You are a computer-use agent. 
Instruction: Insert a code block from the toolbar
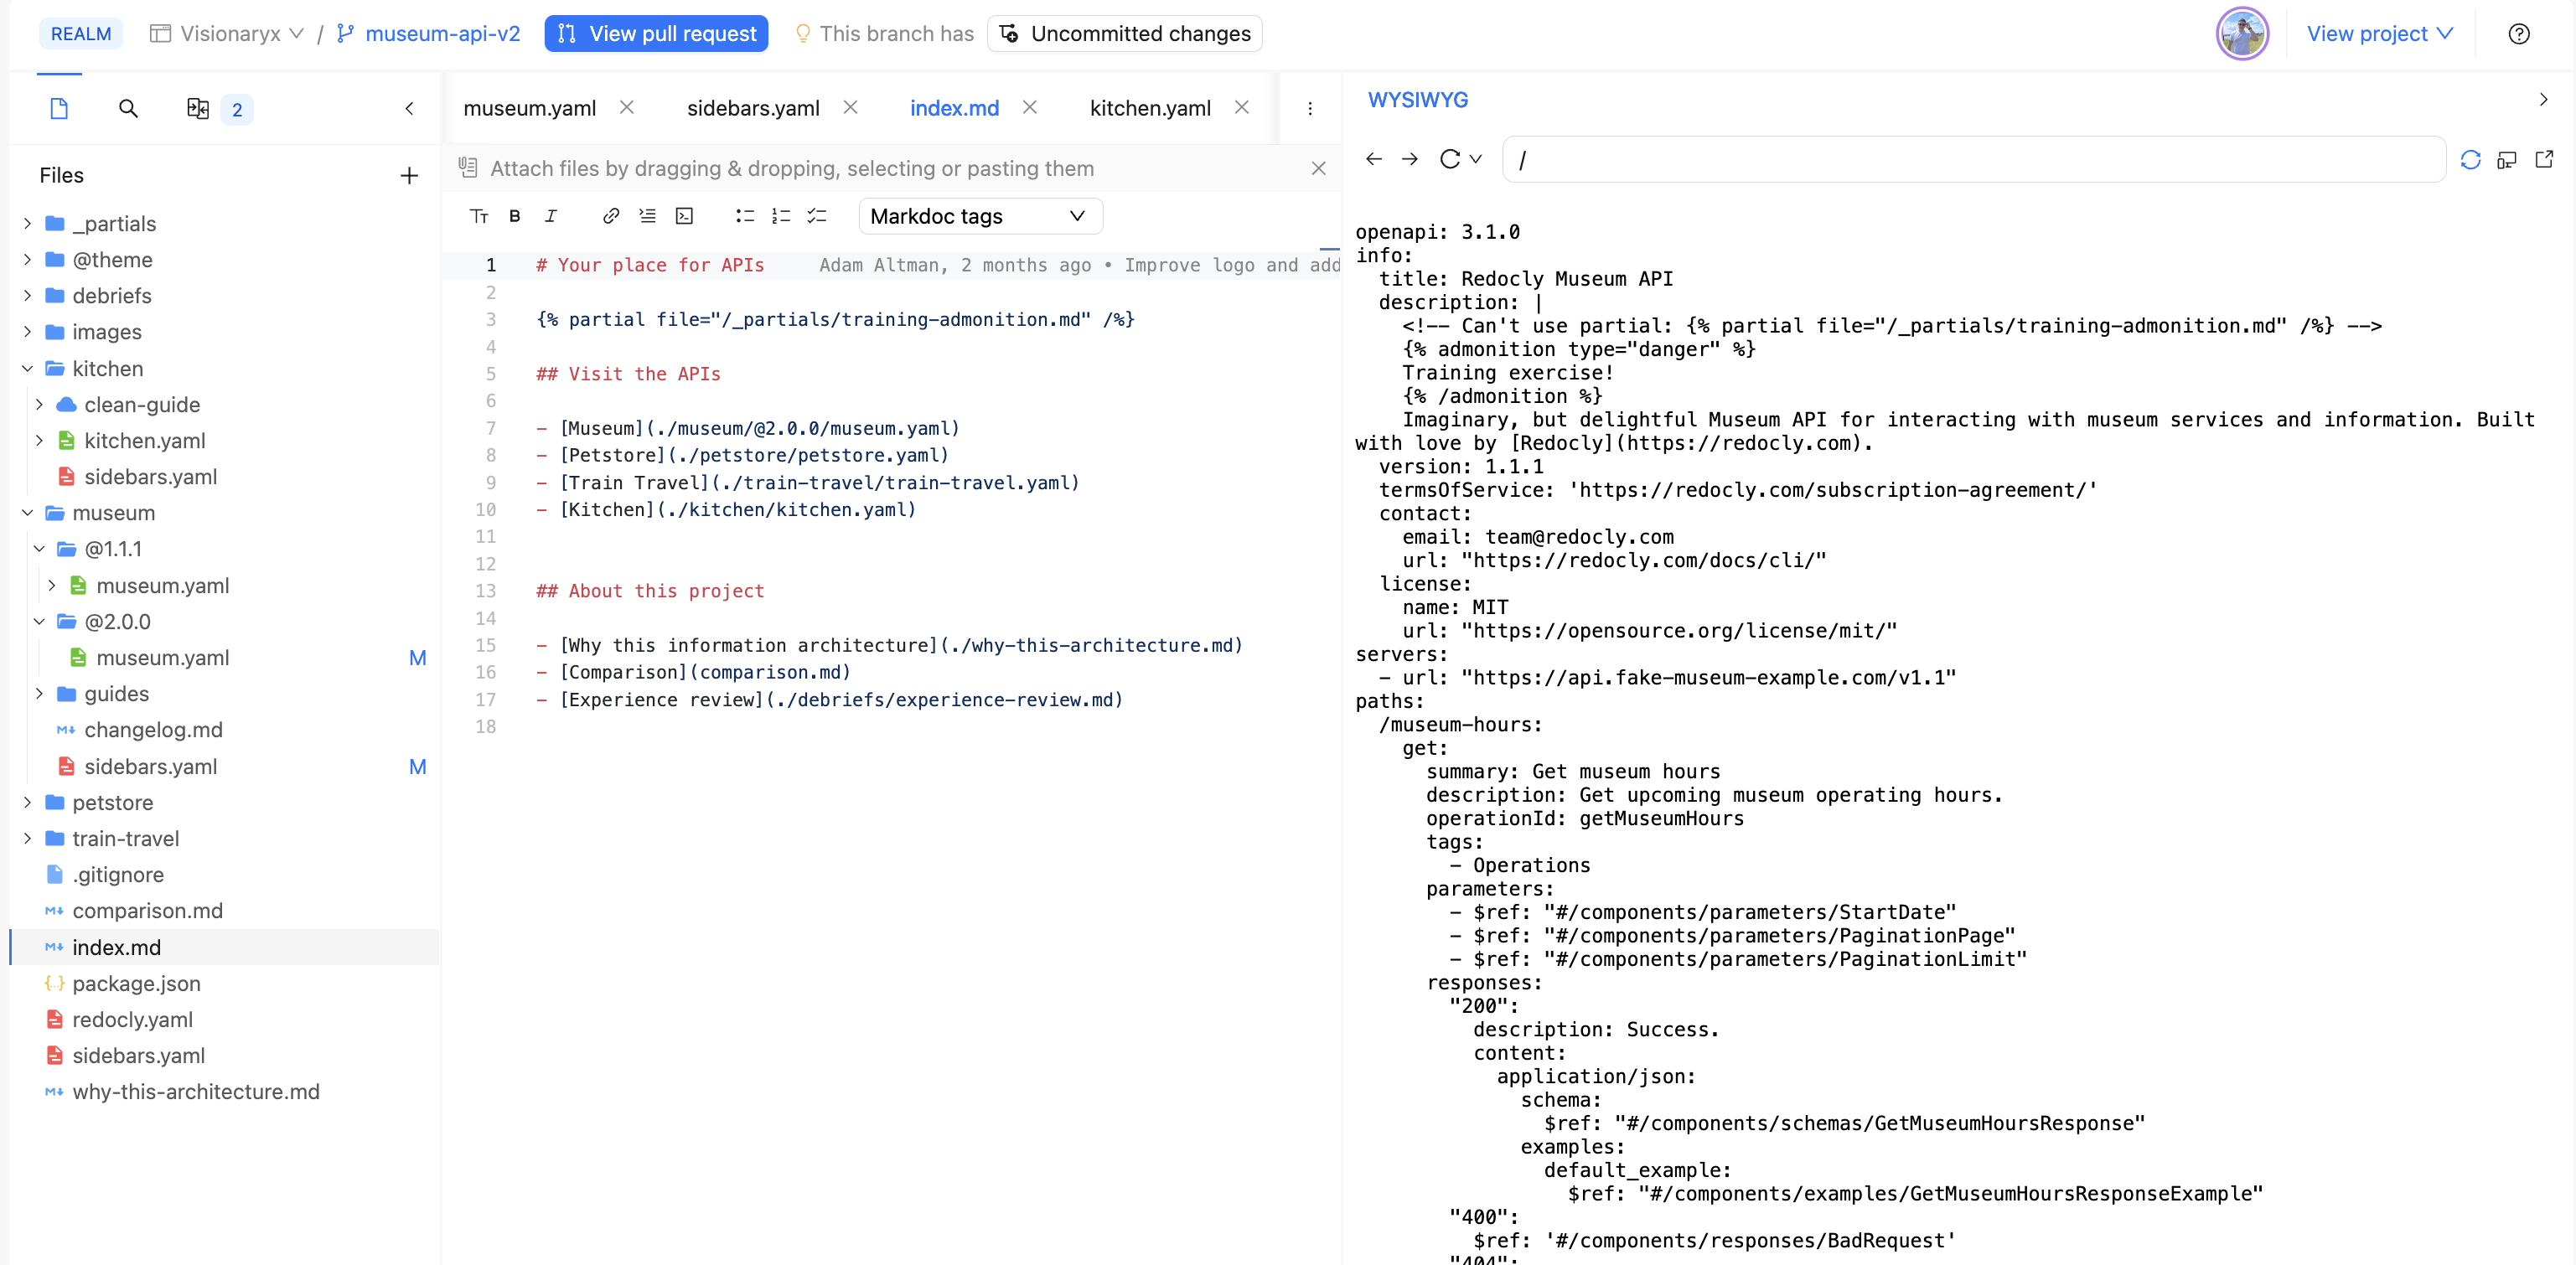(x=684, y=216)
